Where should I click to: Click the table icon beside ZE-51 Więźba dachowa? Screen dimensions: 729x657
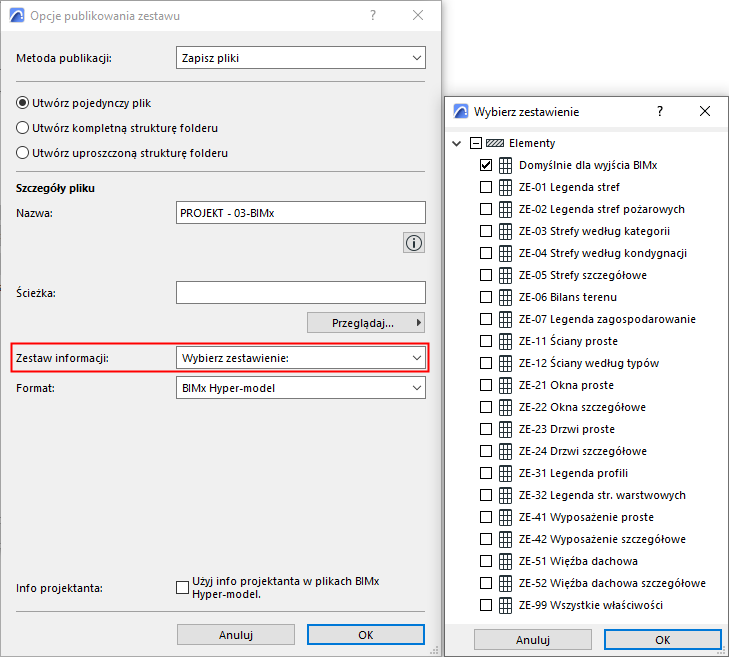(505, 561)
